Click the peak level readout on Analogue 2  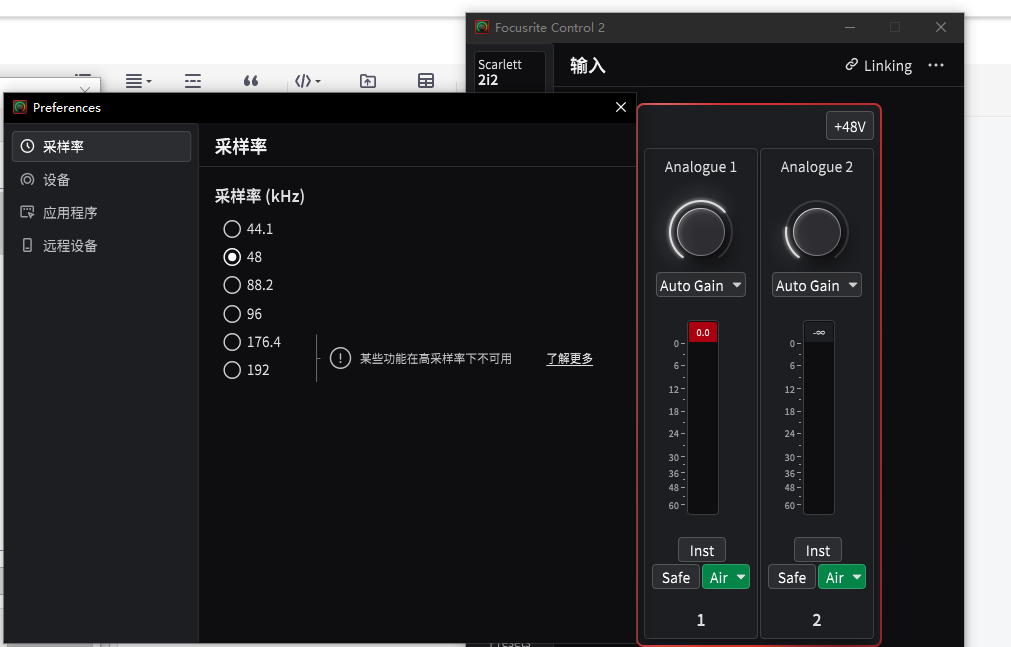pyautogui.click(x=819, y=332)
